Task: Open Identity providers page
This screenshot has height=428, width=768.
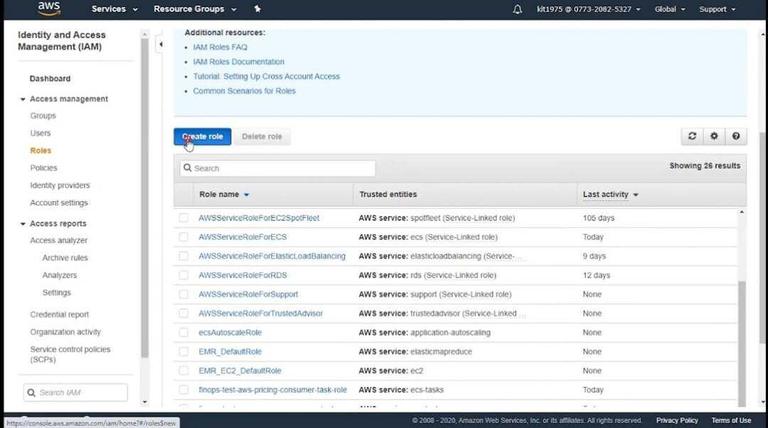Action: [60, 185]
